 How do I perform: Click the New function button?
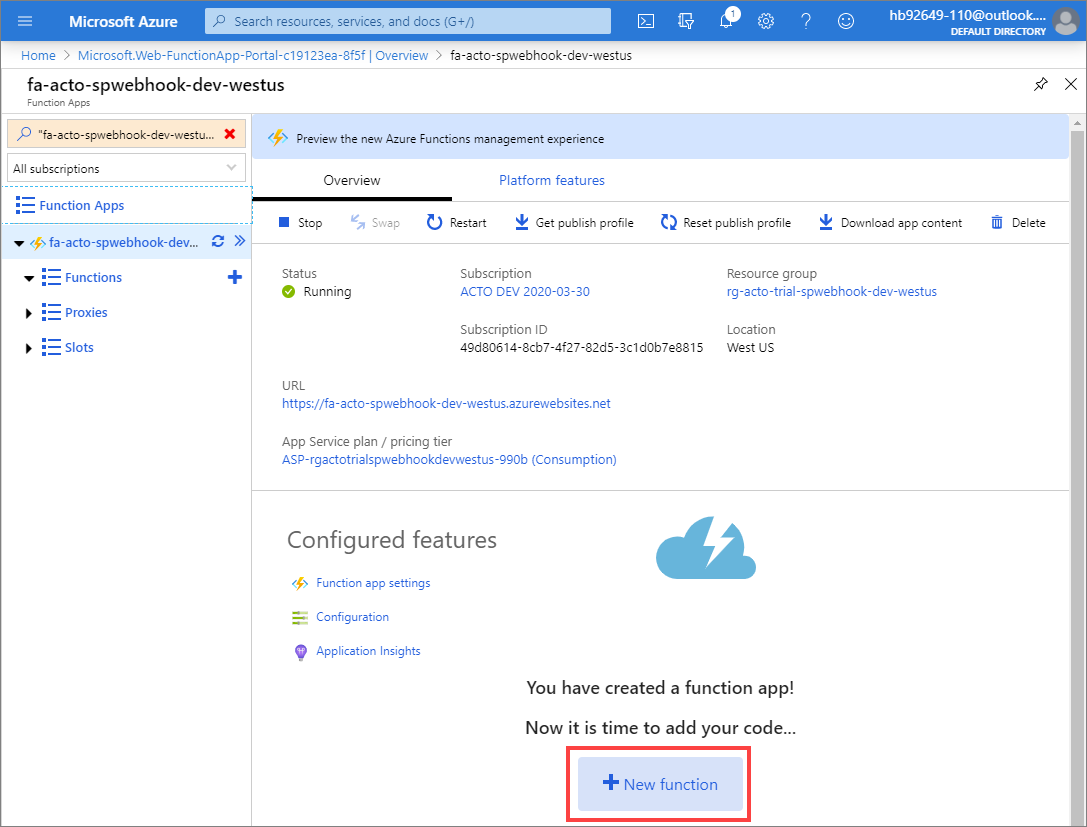(660, 784)
